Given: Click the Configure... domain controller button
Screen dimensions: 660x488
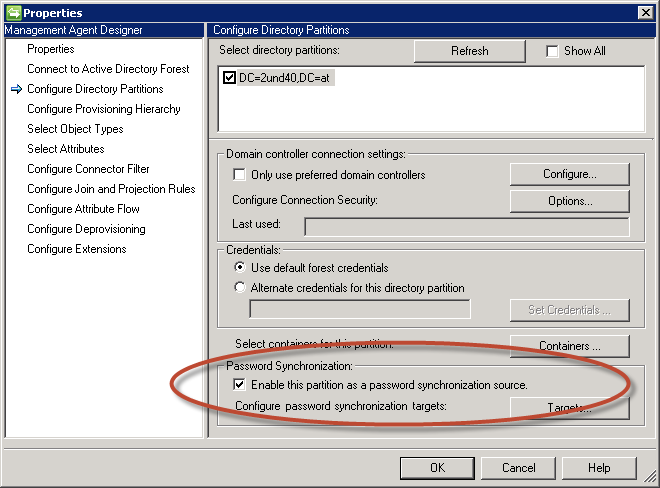Looking at the screenshot, I should 569,174.
